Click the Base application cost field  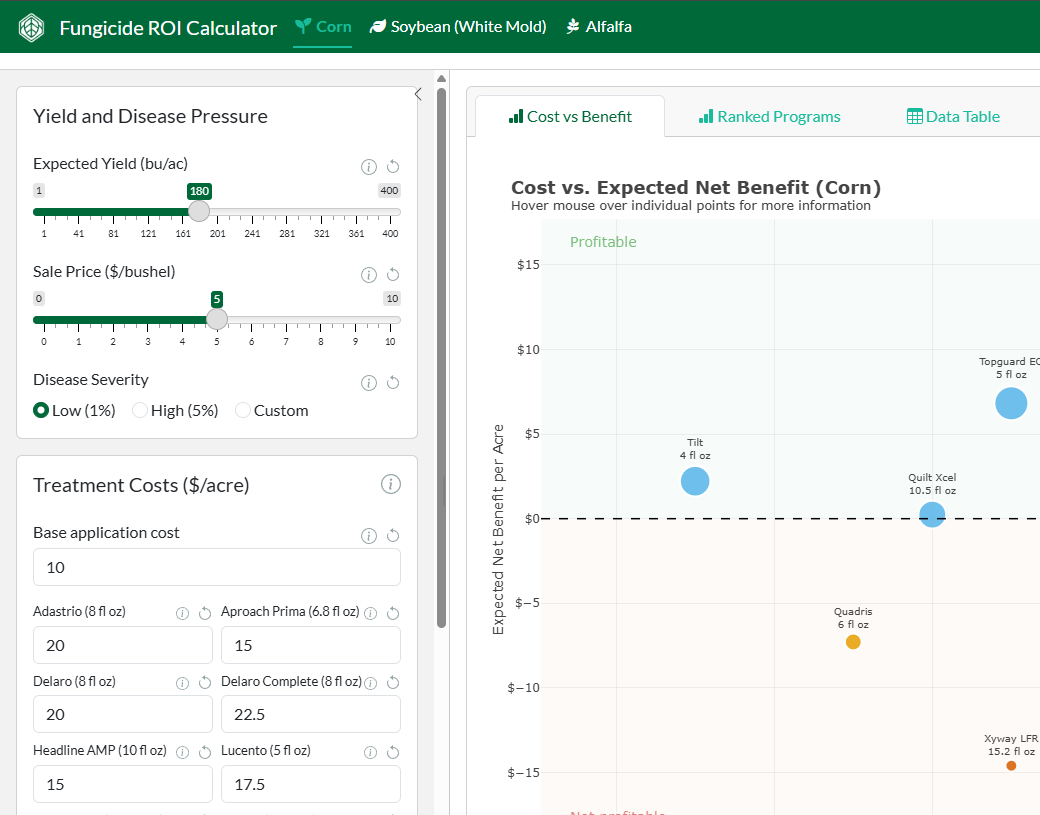click(217, 568)
